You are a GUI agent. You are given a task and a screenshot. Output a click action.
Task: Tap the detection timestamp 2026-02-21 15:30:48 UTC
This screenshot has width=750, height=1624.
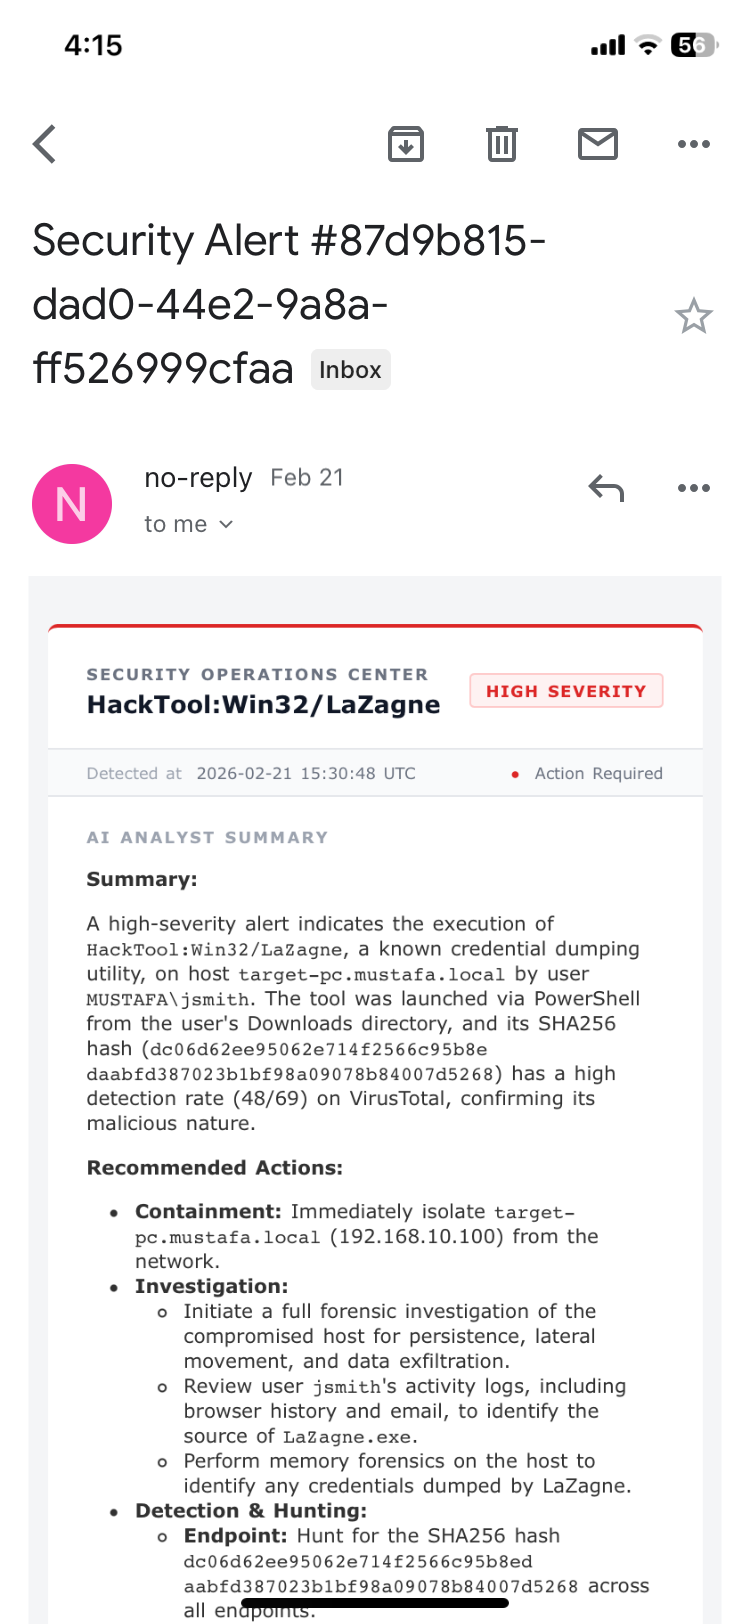pyautogui.click(x=306, y=773)
